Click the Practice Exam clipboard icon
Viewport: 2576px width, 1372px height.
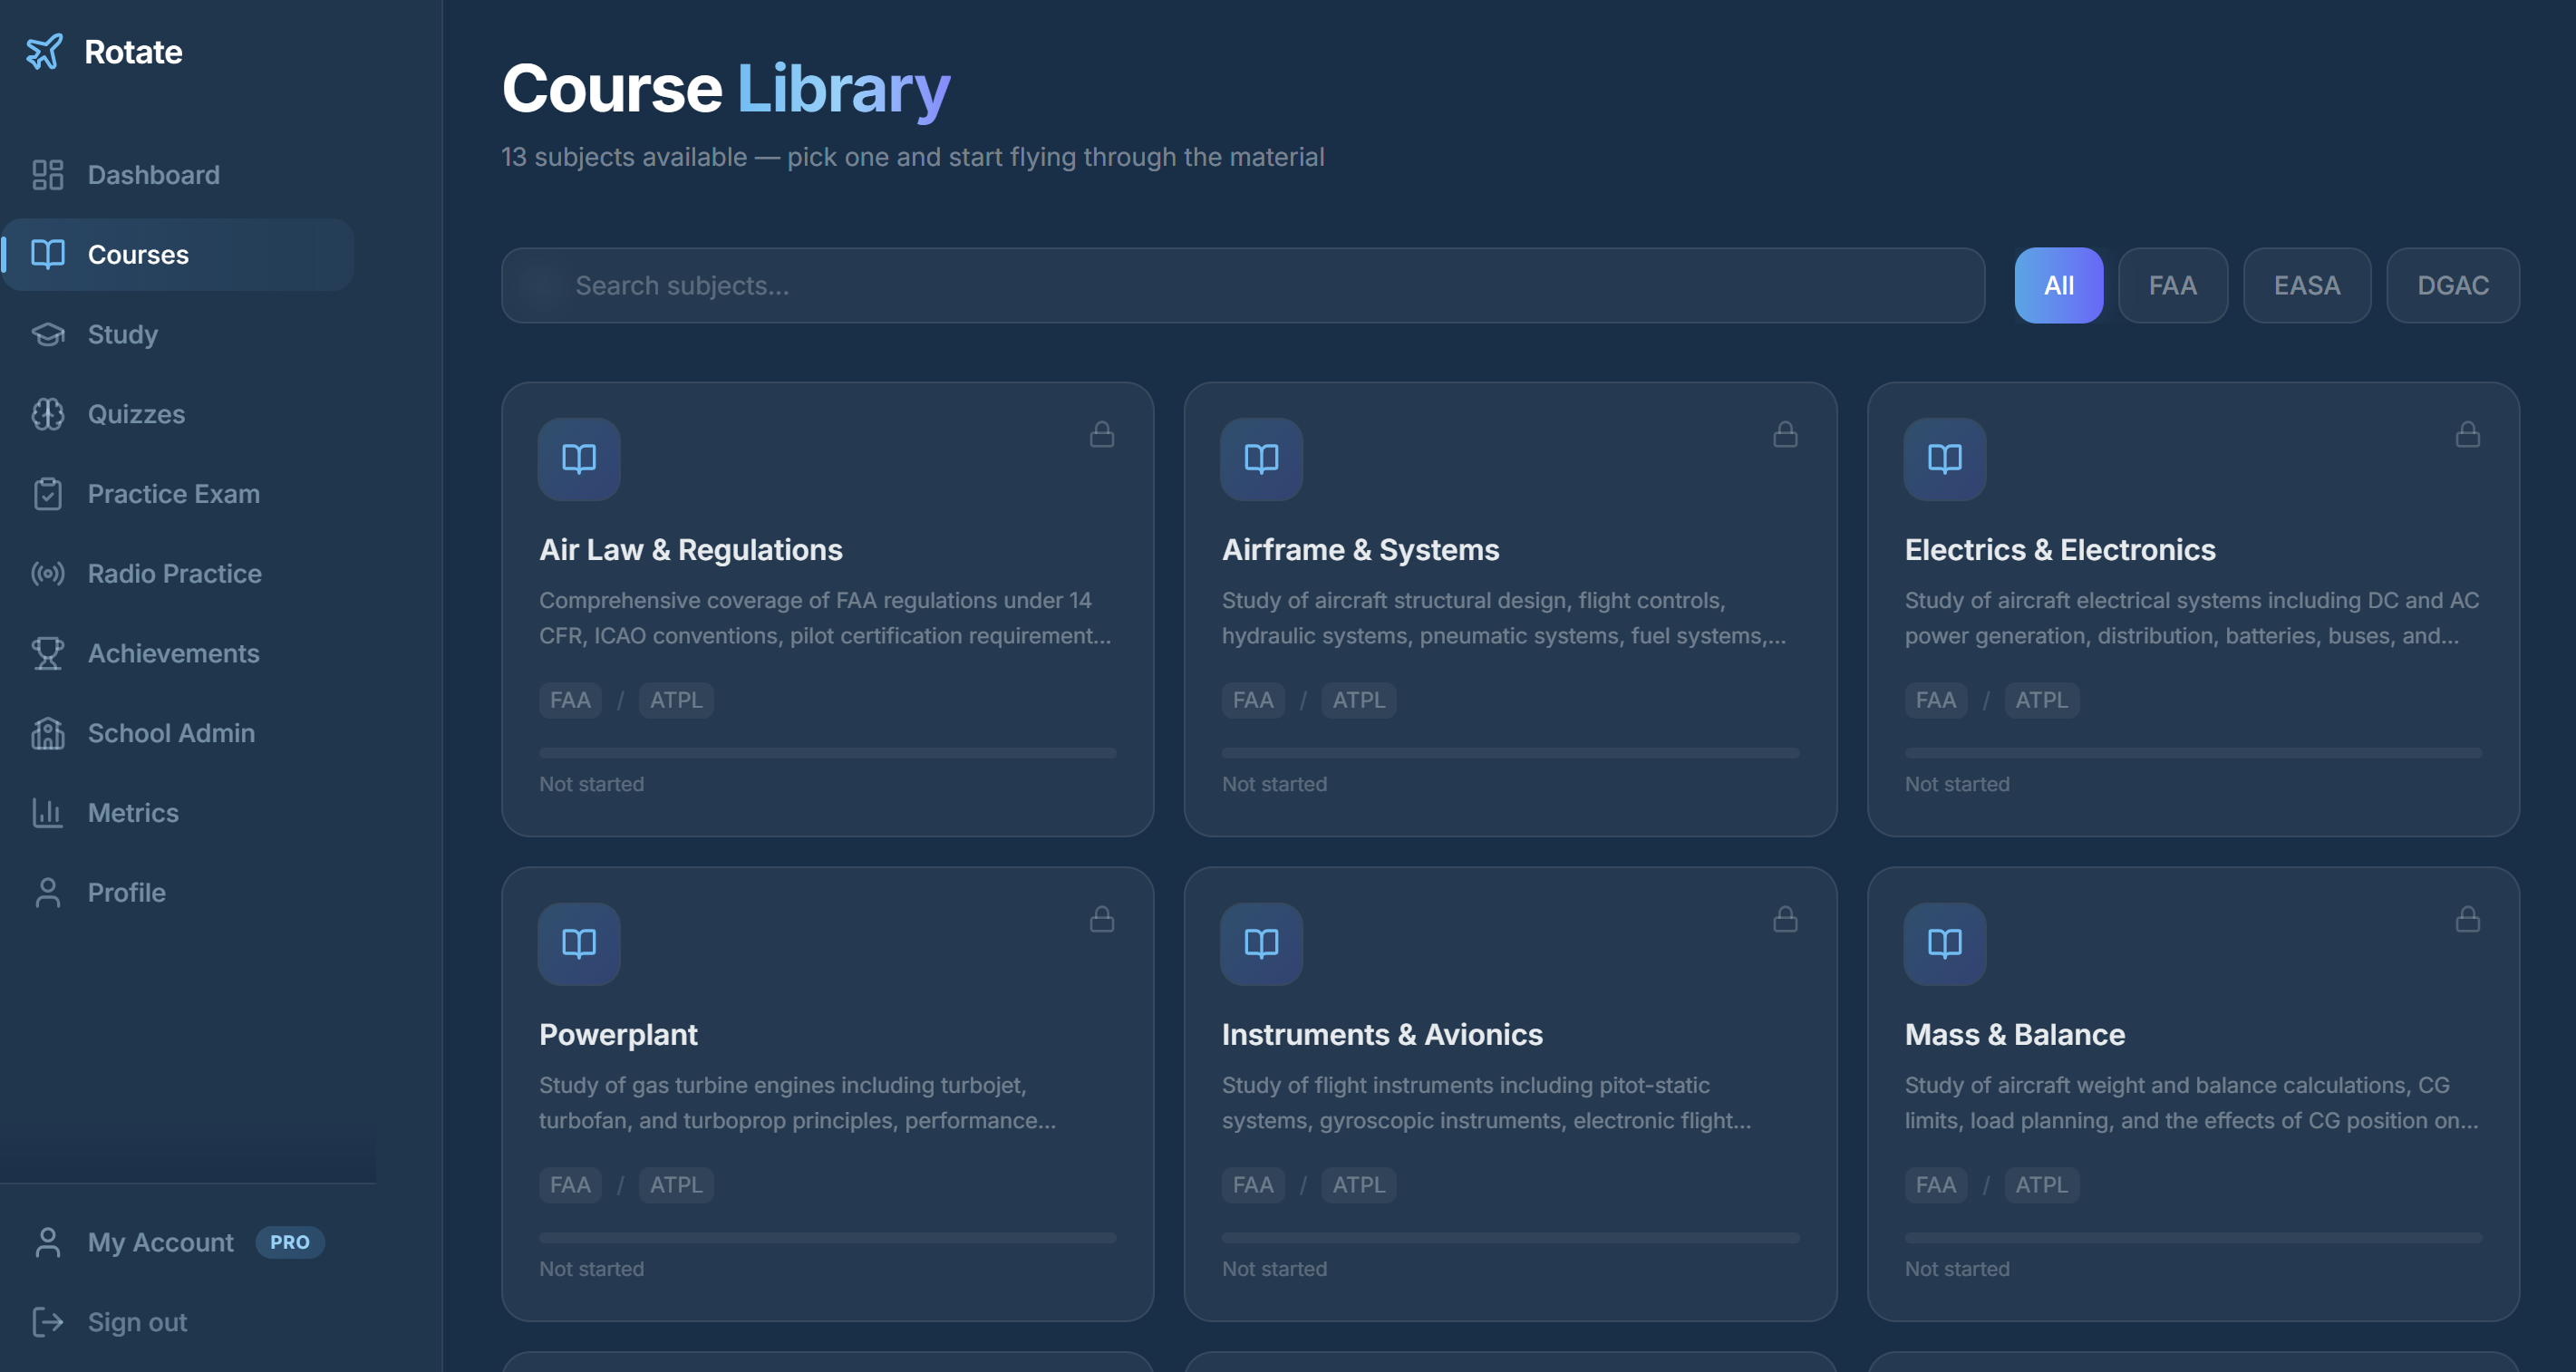pyautogui.click(x=47, y=494)
